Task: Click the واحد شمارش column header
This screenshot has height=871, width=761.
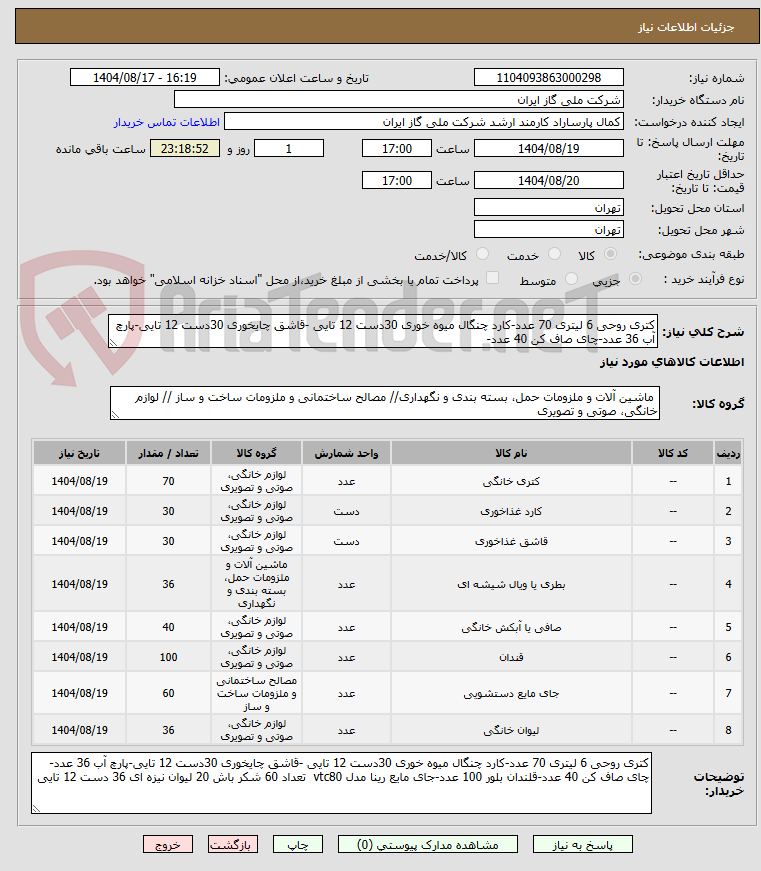Action: (x=346, y=453)
